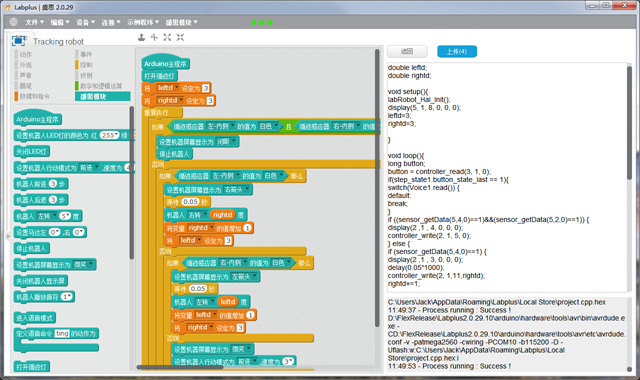Click the first 0.05 wait time field

(190, 202)
